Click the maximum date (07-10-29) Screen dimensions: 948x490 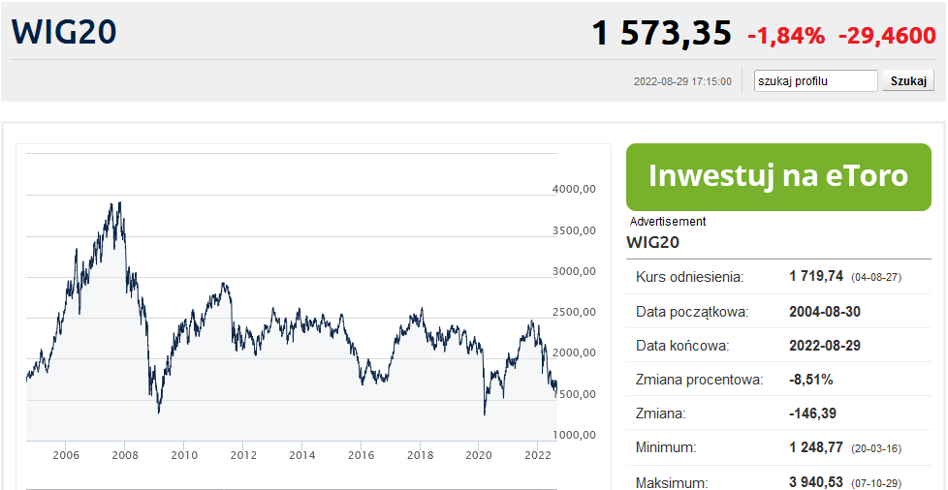coord(876,483)
